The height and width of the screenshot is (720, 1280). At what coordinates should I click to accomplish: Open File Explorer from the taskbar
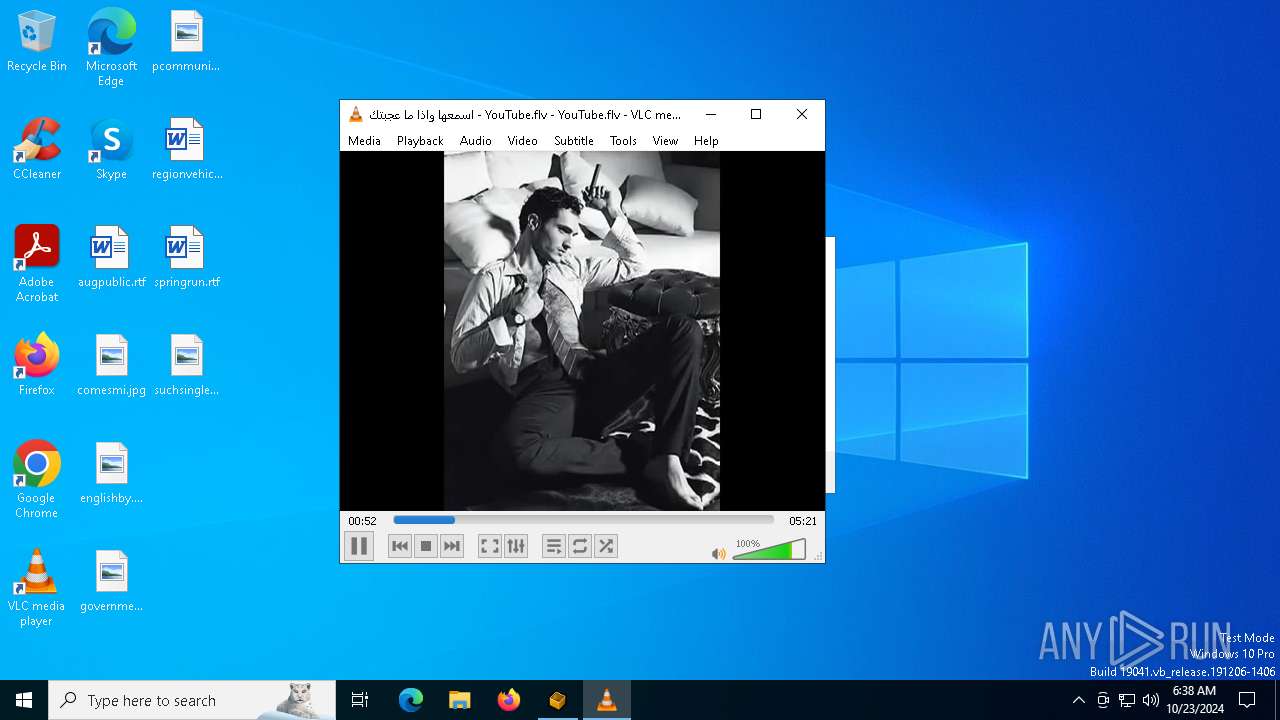pos(459,700)
